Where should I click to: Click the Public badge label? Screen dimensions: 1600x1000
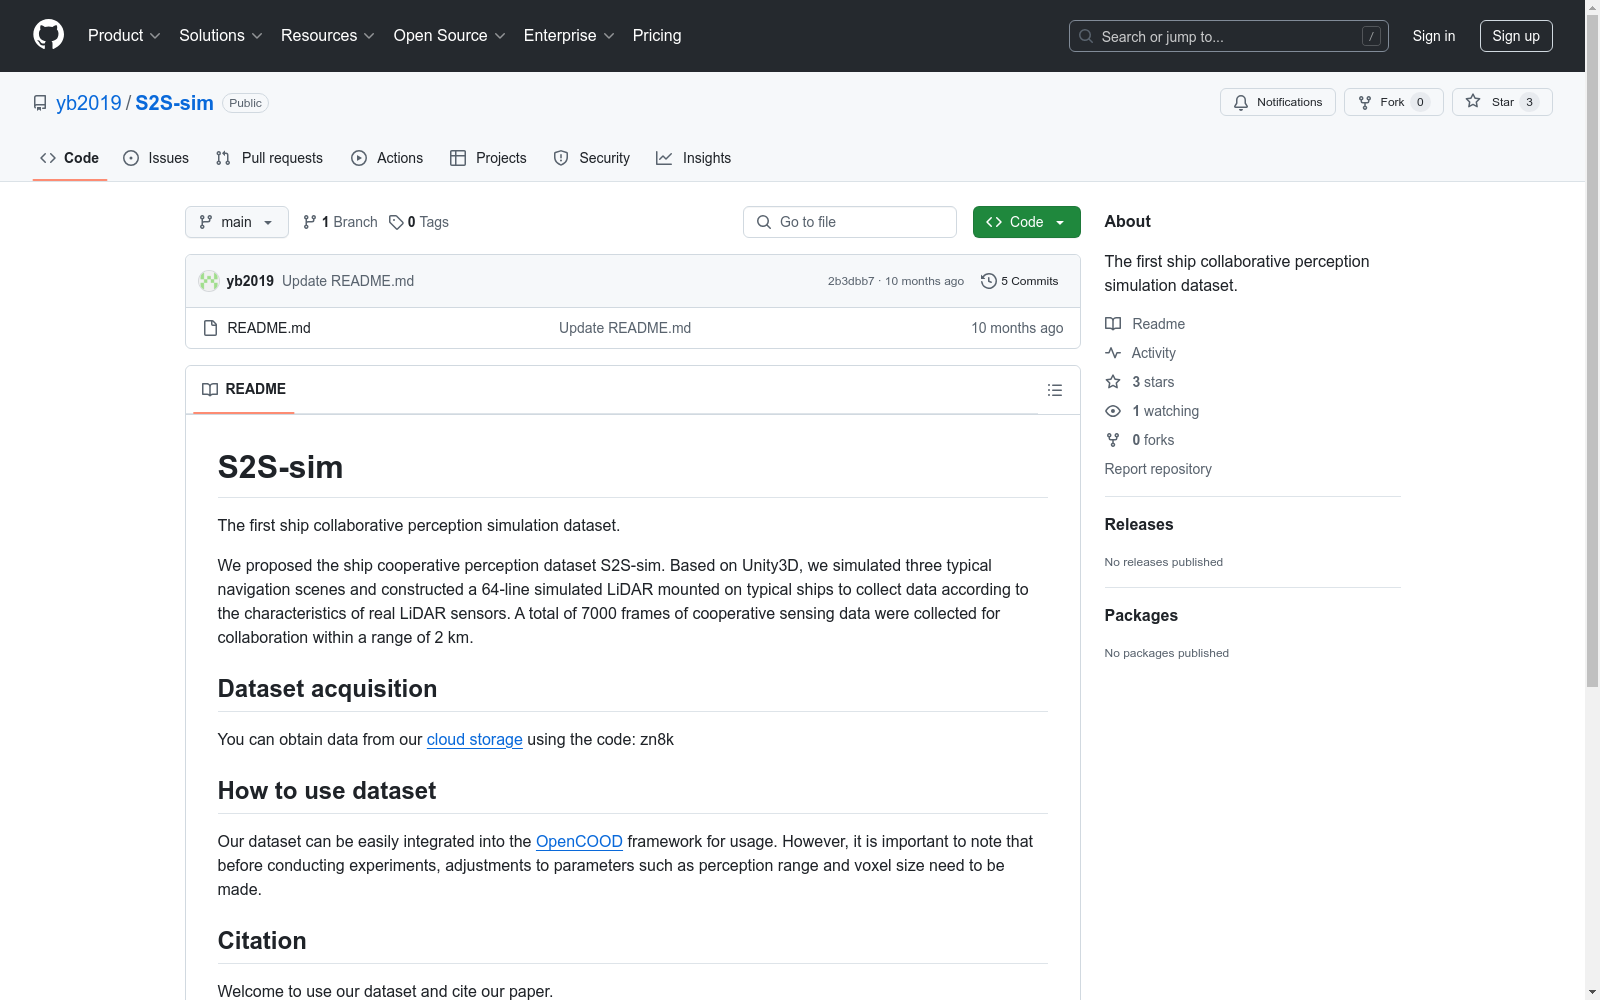245,103
